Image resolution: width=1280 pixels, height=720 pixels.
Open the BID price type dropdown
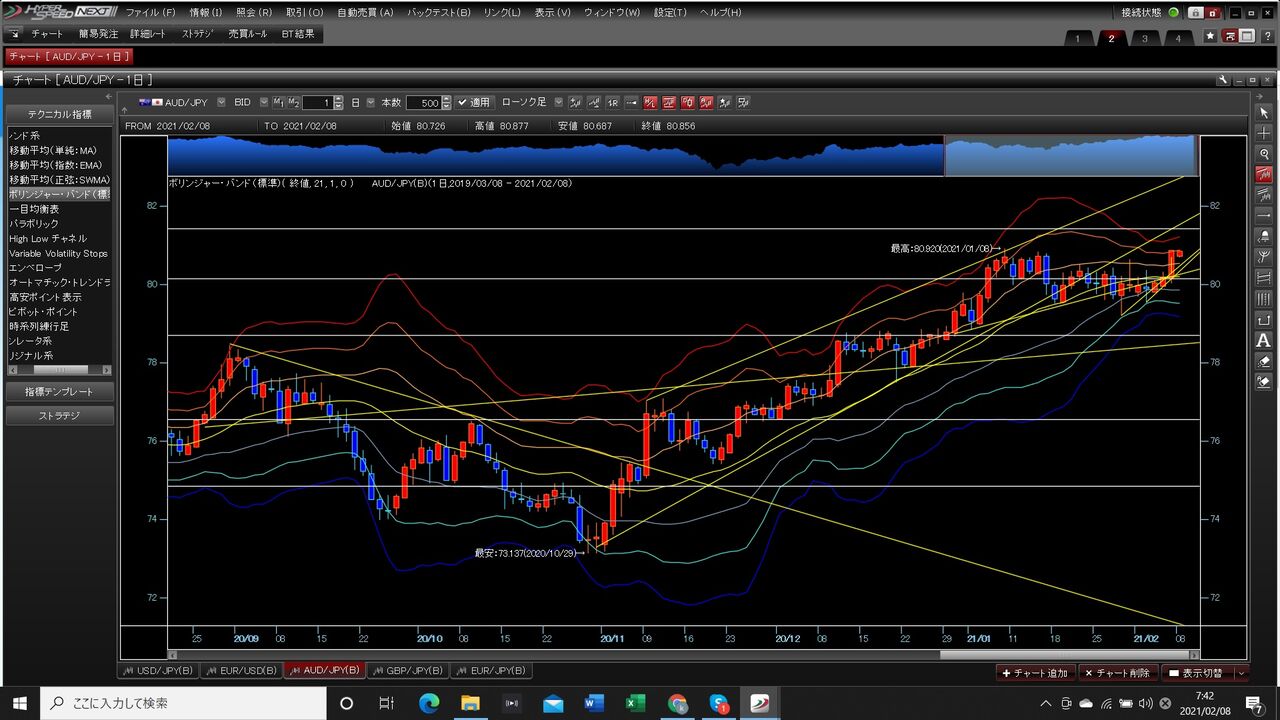pyautogui.click(x=264, y=102)
